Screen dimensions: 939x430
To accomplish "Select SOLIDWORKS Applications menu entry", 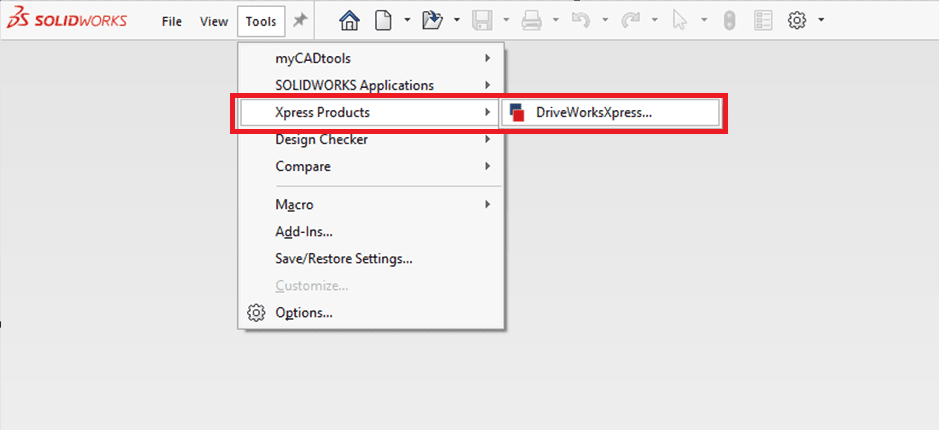I will tap(354, 86).
